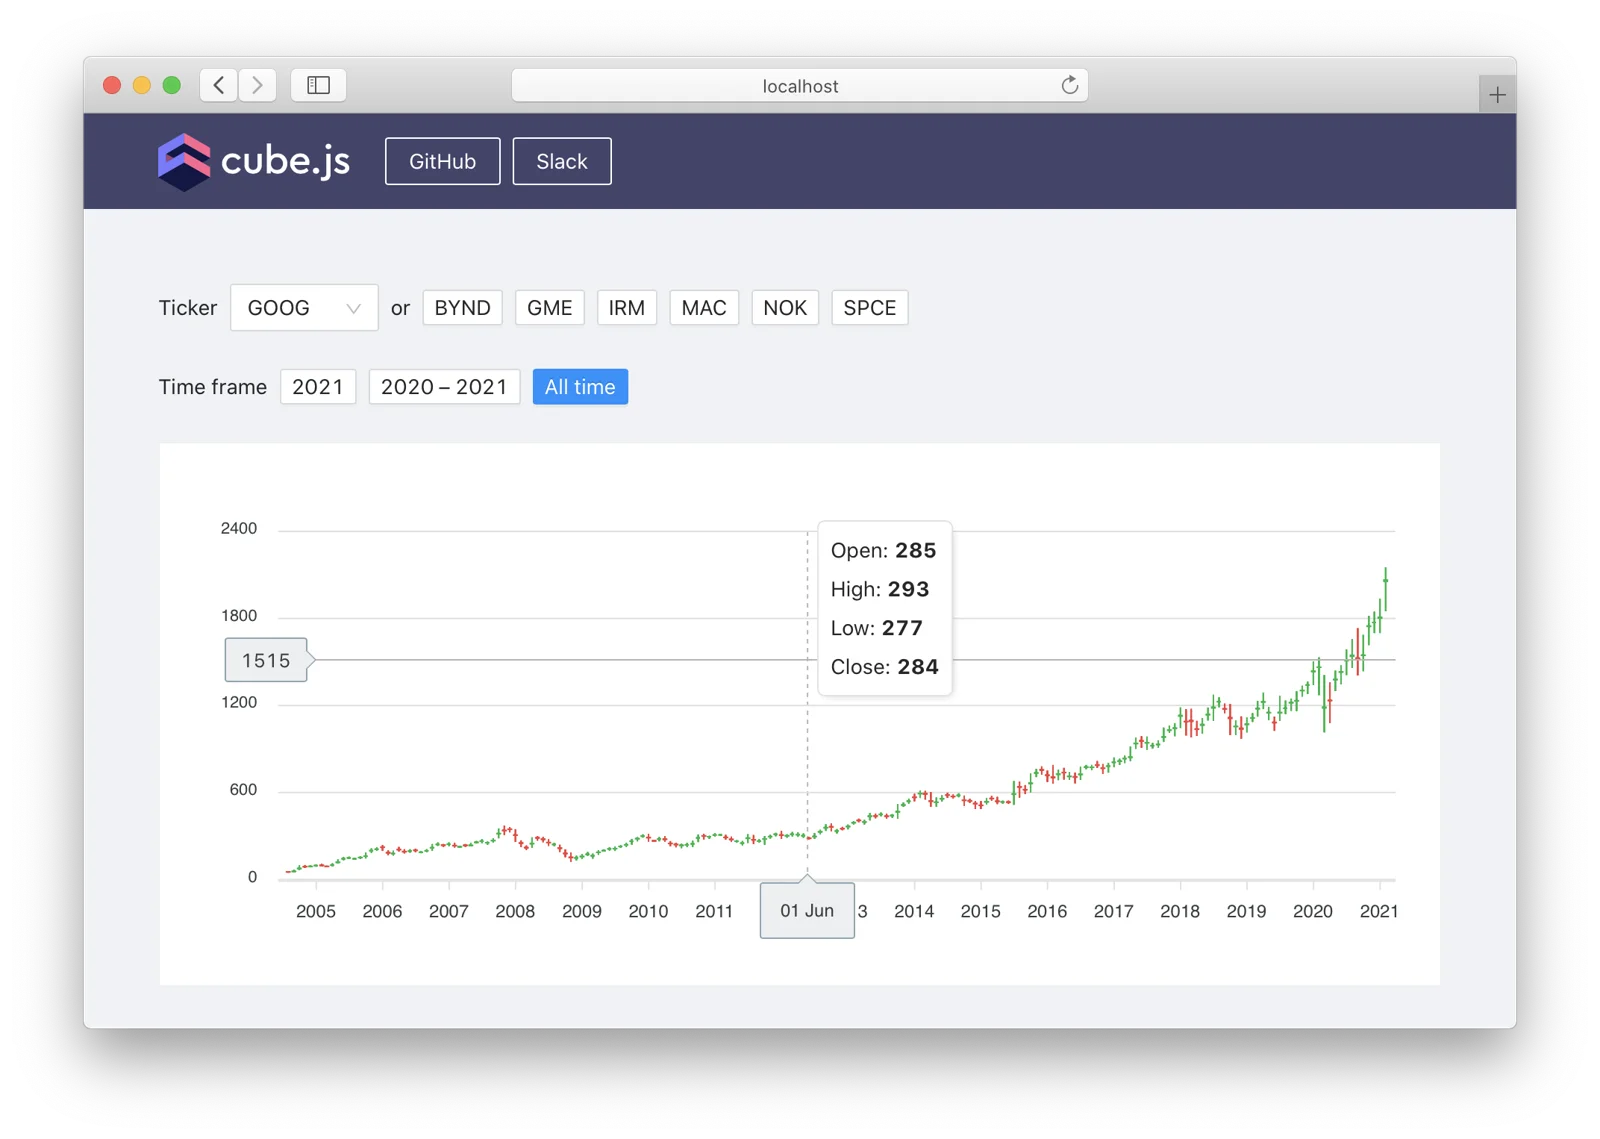1600x1139 pixels.
Task: Click the green fullscreen window button
Action: 172,85
